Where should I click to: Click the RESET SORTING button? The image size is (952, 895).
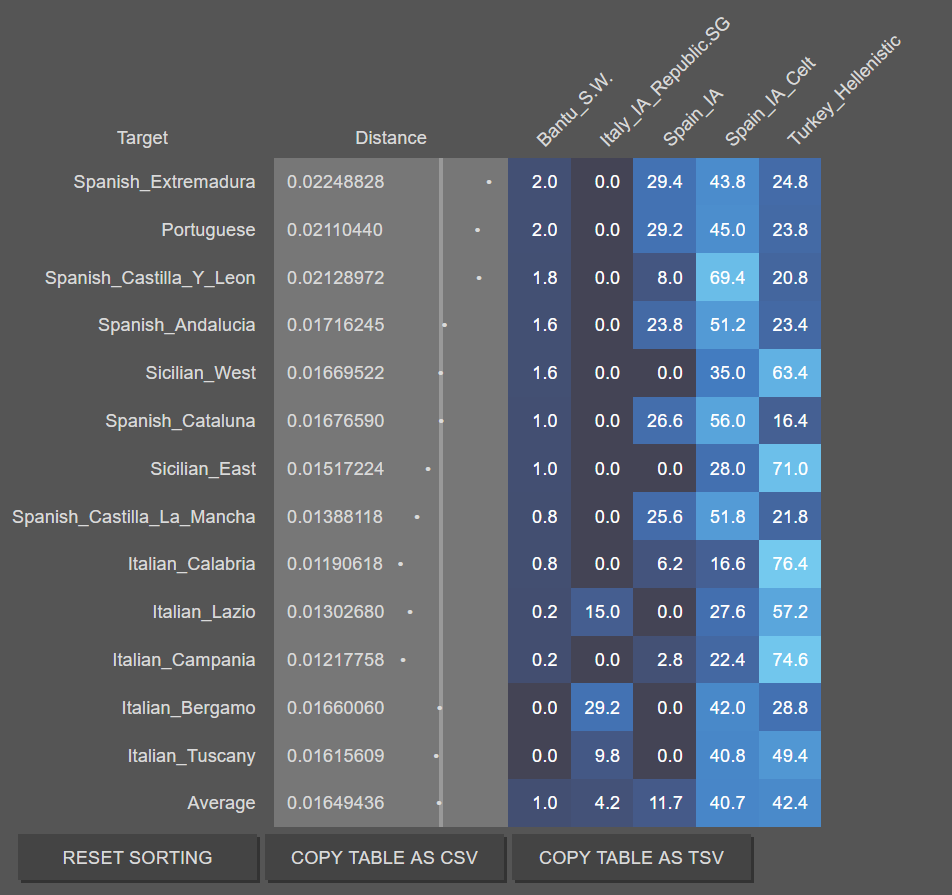click(138, 857)
